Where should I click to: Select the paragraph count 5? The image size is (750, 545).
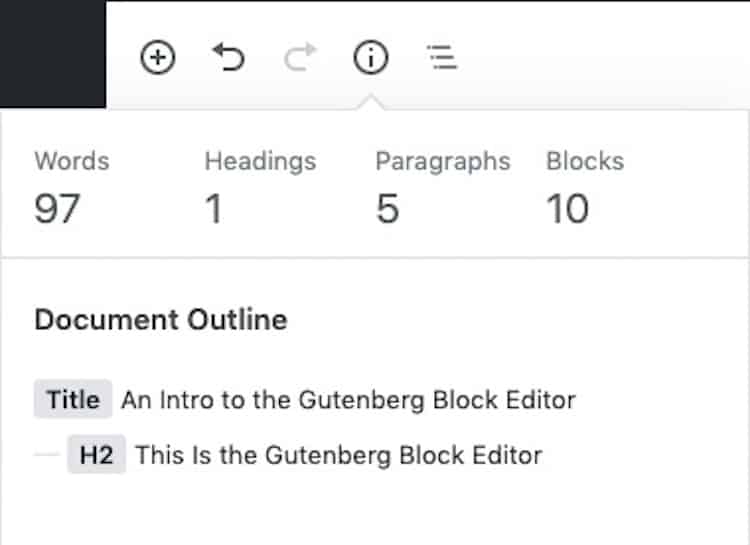(387, 208)
